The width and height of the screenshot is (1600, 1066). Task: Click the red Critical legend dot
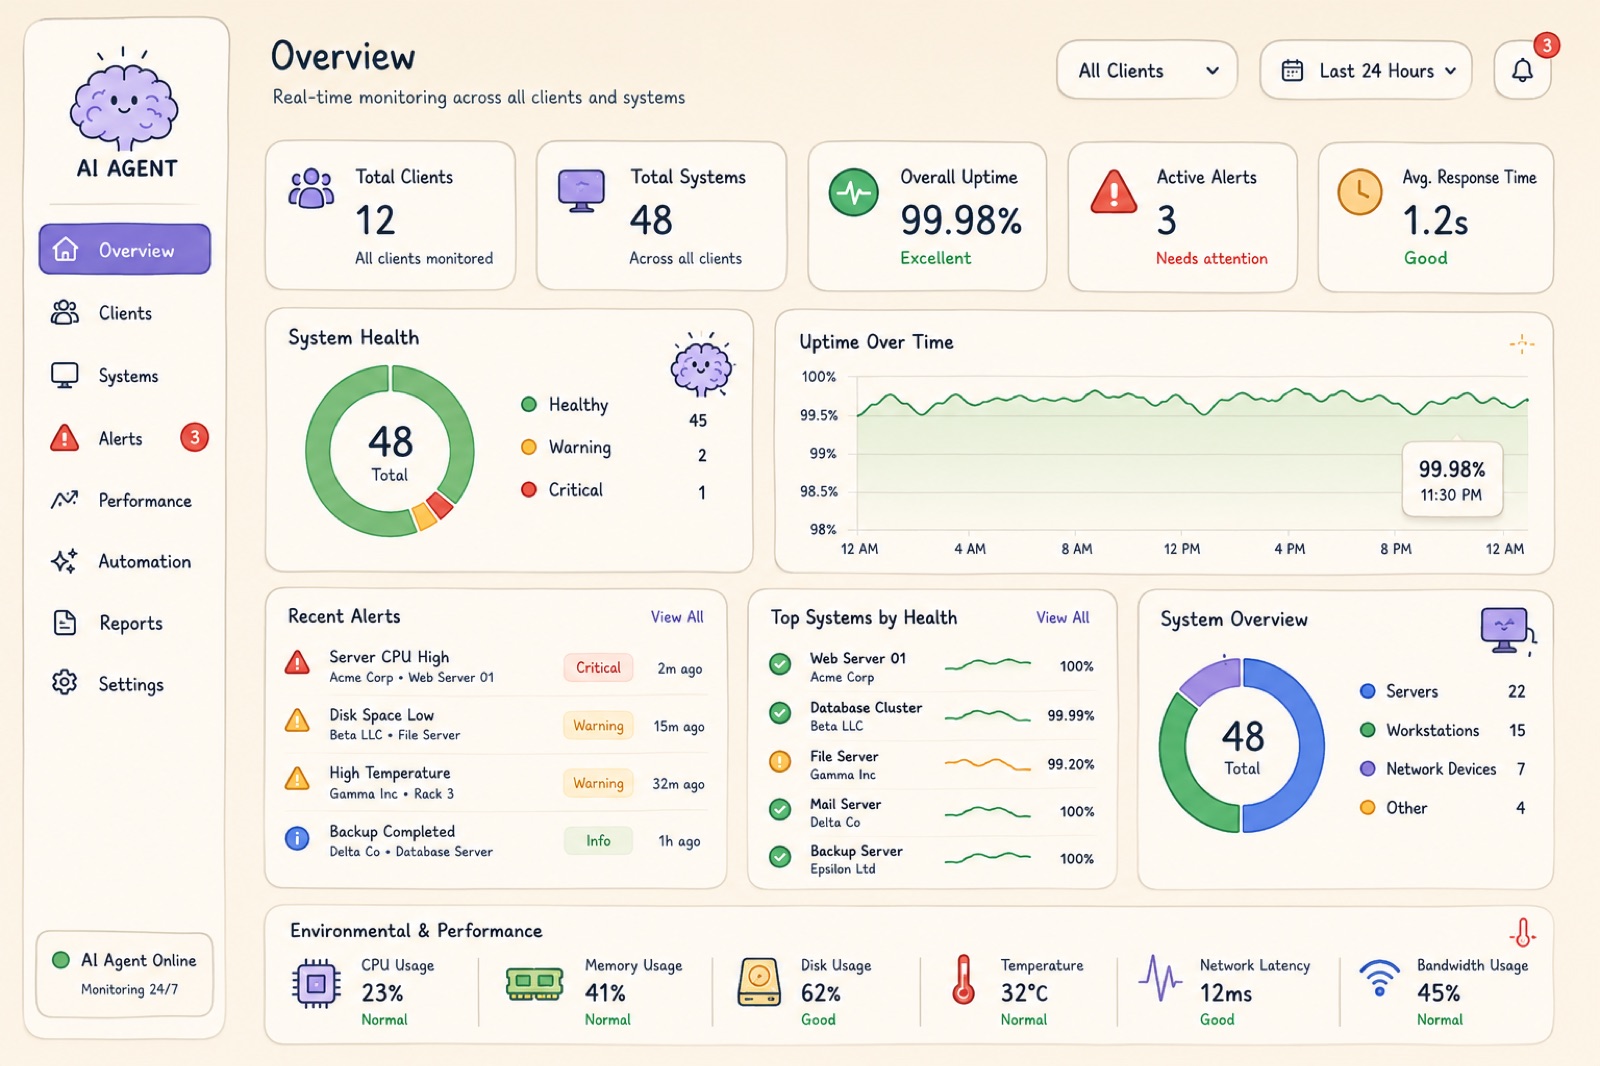point(529,489)
